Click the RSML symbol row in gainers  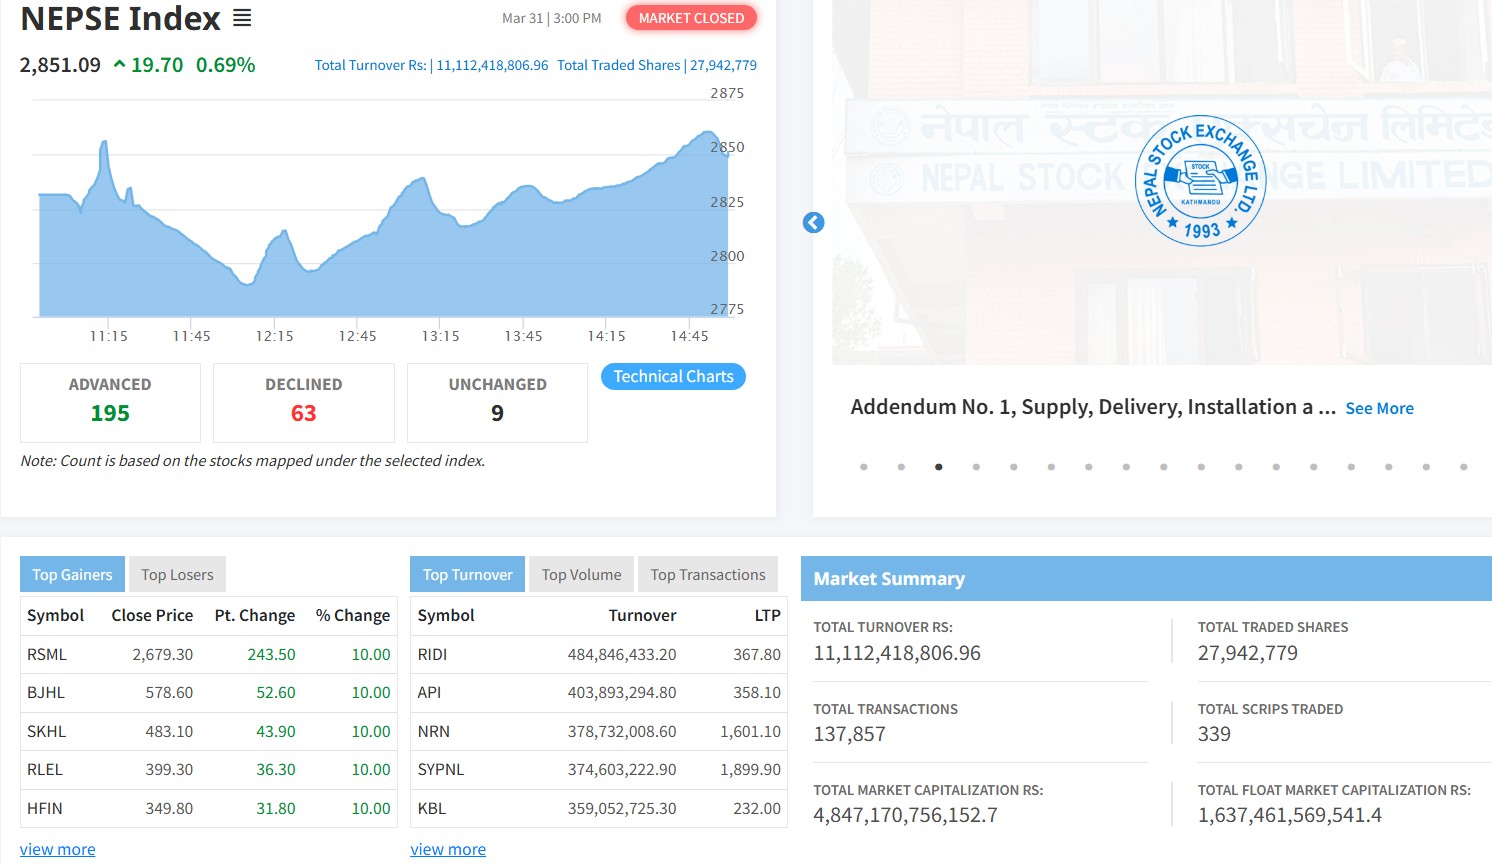[x=47, y=655]
